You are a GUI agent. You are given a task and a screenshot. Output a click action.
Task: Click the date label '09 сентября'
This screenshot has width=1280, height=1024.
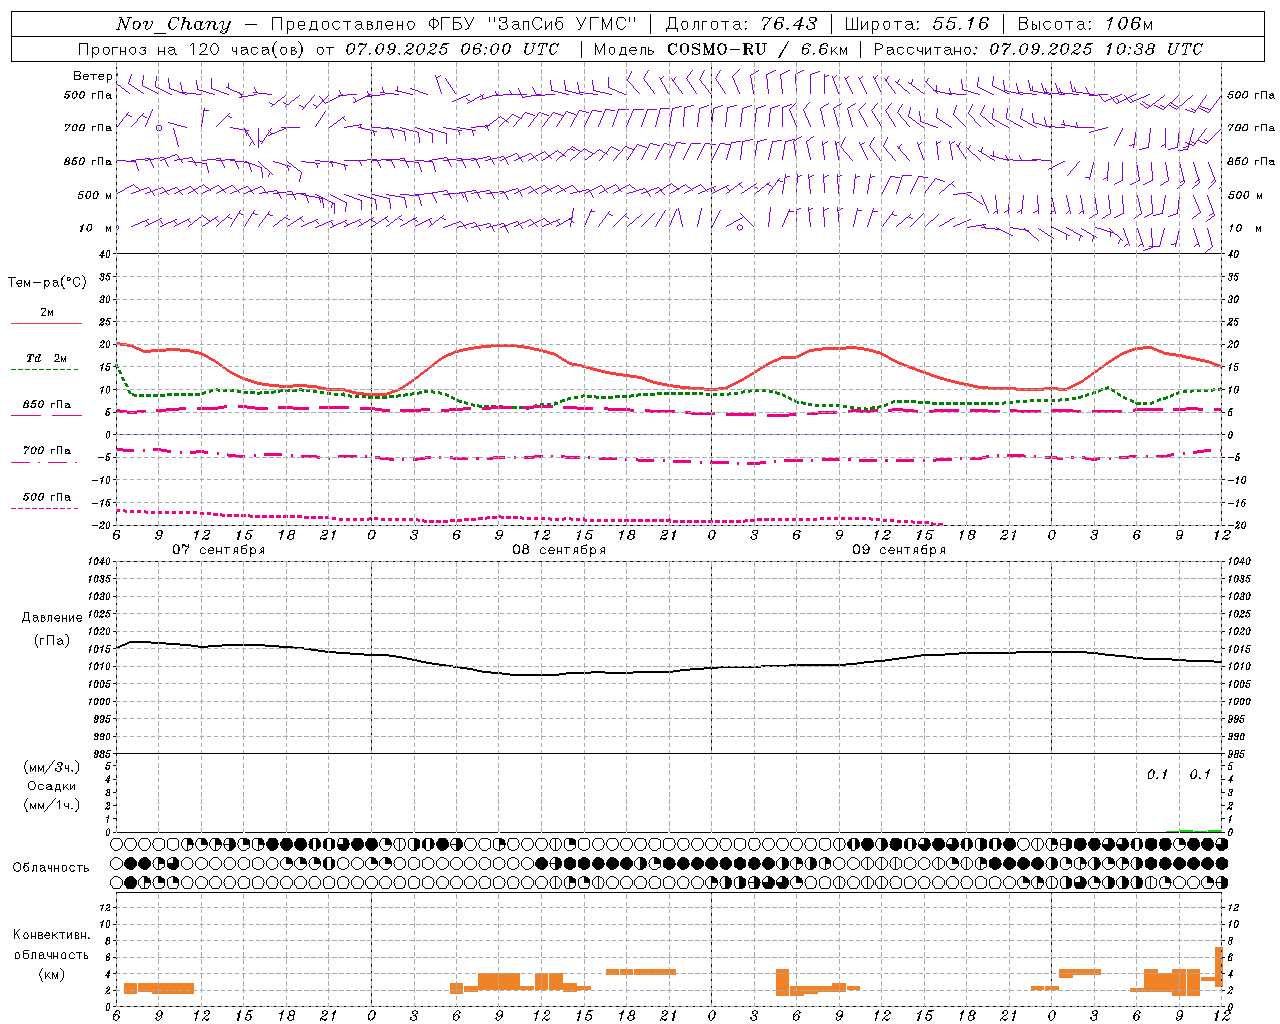pos(899,550)
